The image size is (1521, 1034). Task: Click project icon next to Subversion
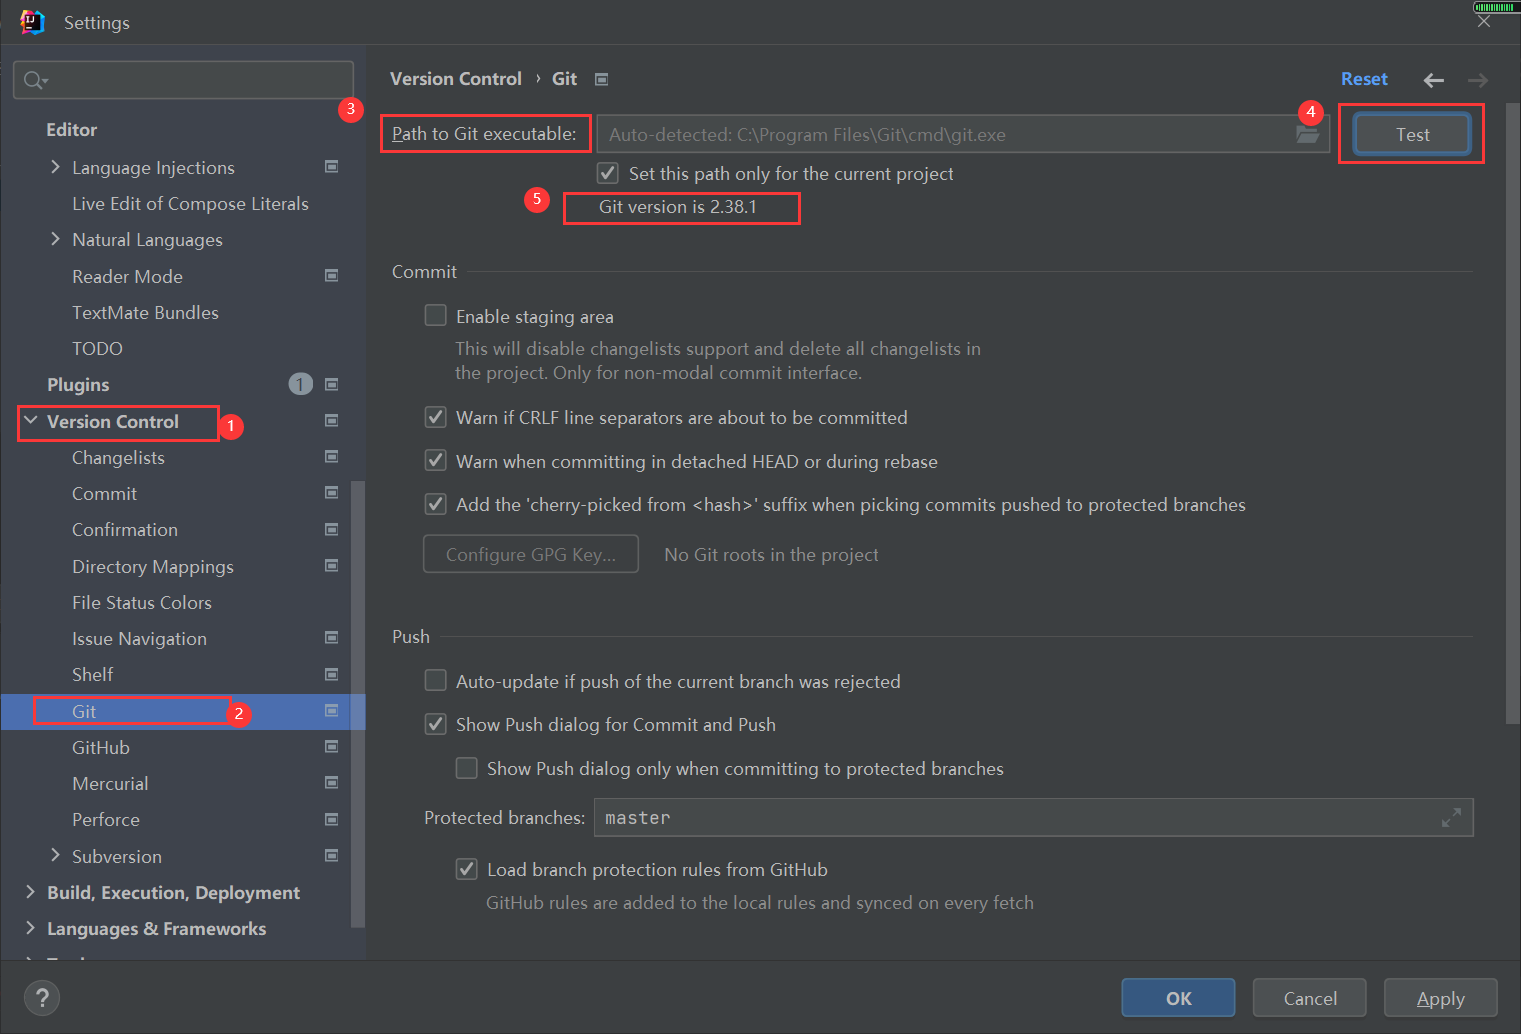click(x=331, y=856)
